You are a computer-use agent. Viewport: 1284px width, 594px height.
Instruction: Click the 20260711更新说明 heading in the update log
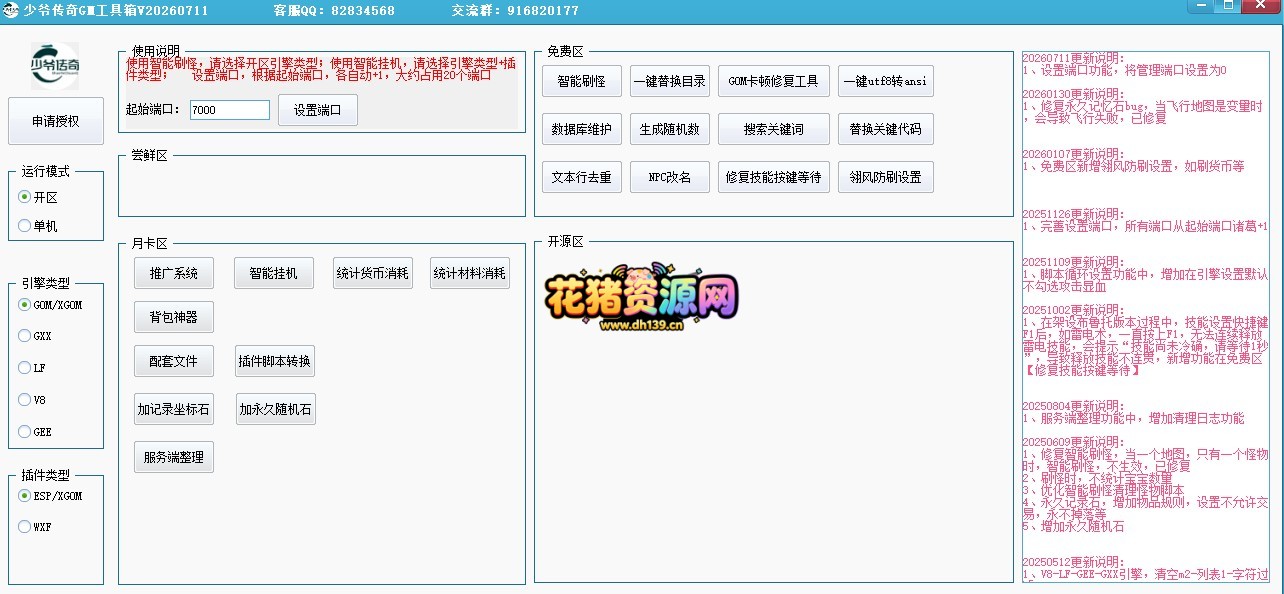(1073, 58)
